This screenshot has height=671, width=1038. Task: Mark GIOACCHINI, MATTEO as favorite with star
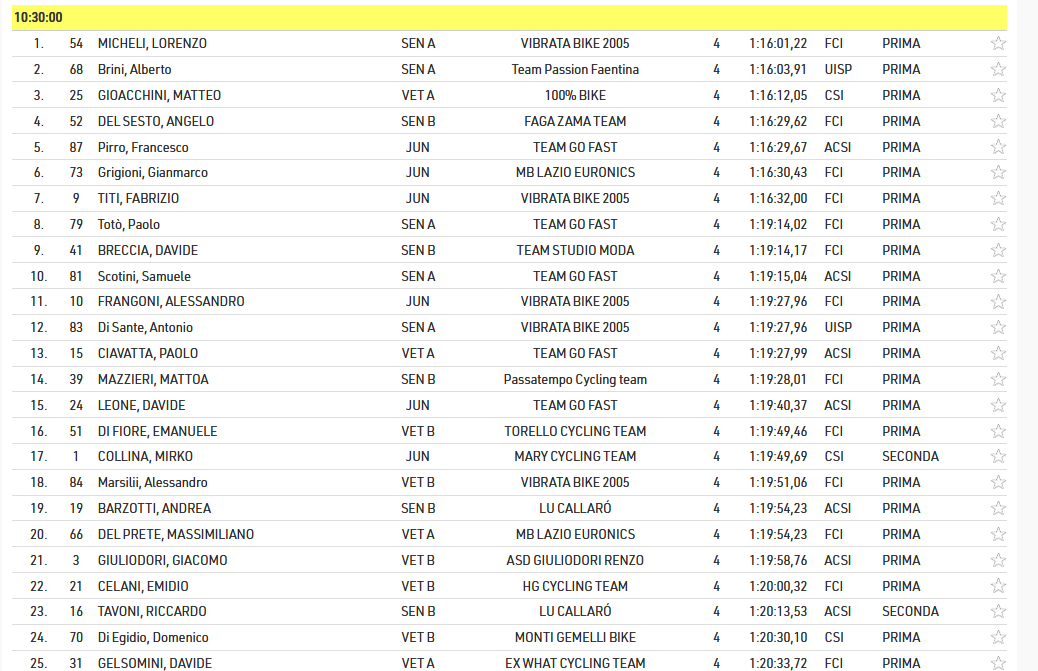998,96
